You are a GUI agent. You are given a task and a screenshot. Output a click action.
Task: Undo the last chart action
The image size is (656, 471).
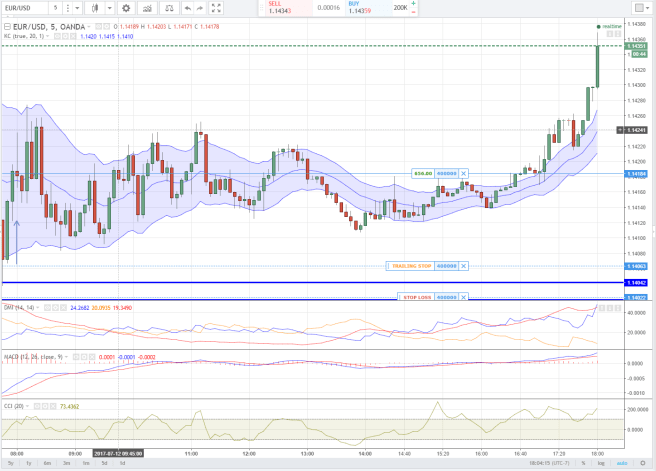(186, 8)
